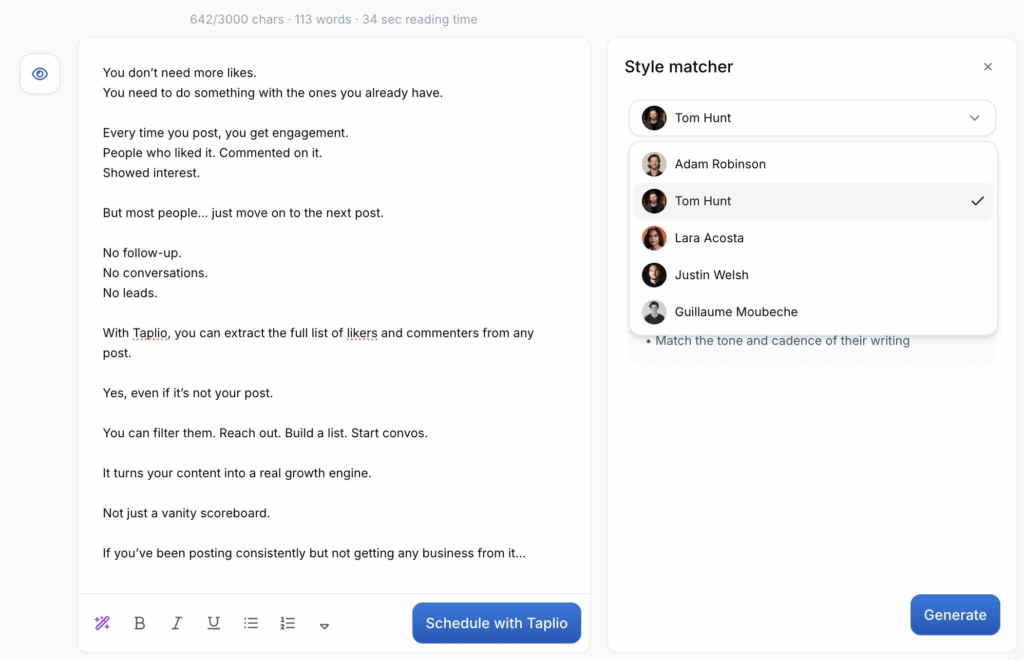The width and height of the screenshot is (1024, 660).
Task: Choose Lara Acosta's writing style
Action: coord(813,238)
